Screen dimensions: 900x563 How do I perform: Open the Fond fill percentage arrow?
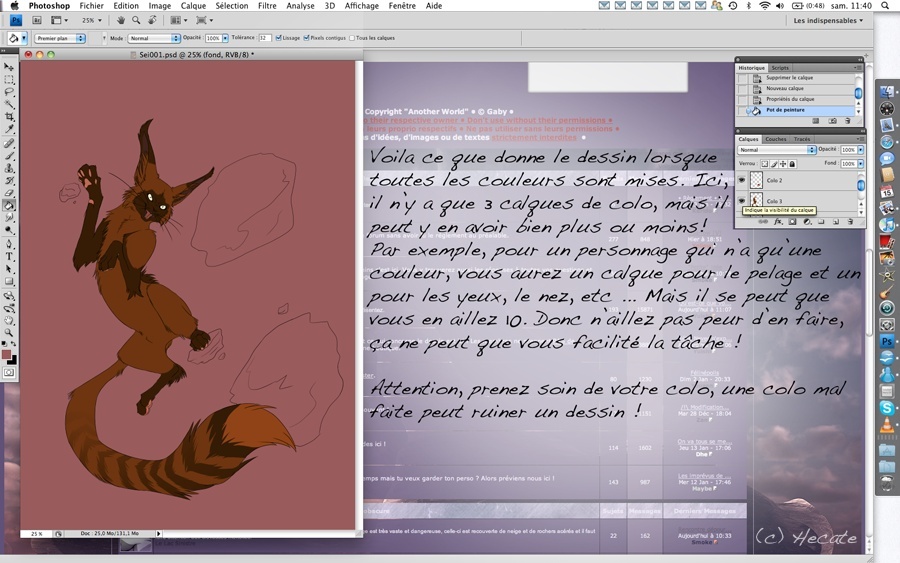860,164
